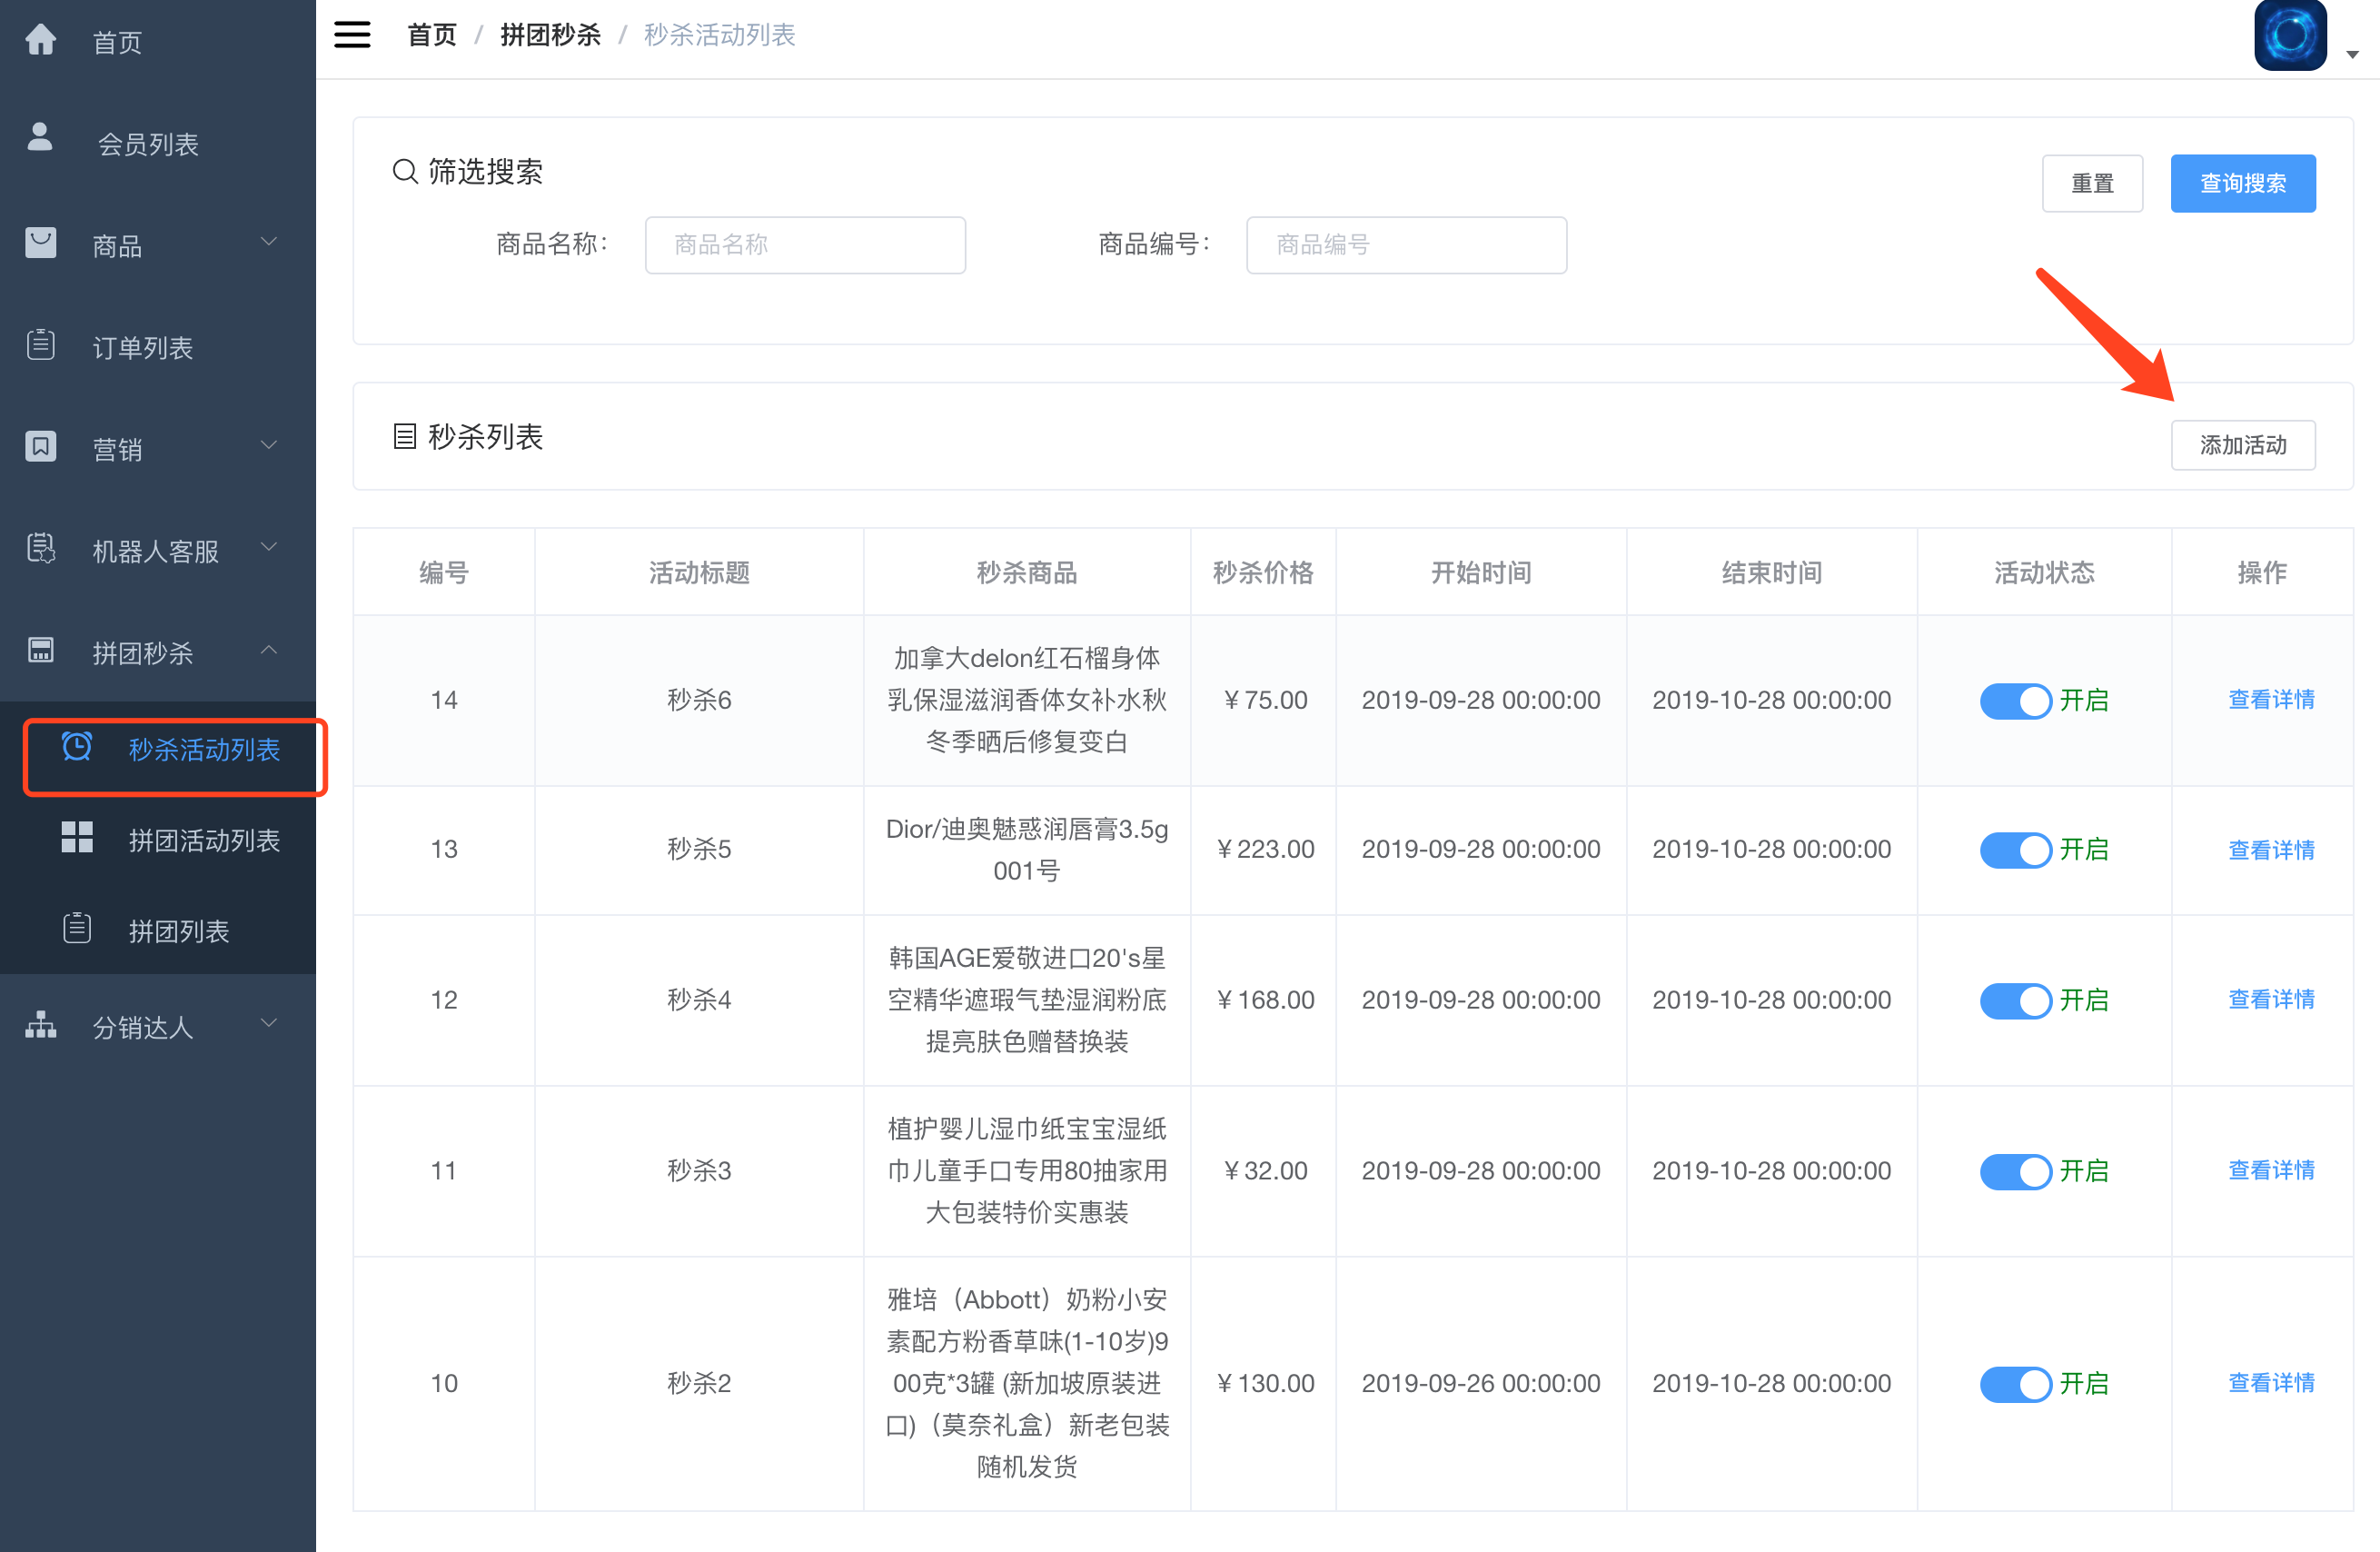Click the ¥223.00 price cell
This screenshot has height=1552, width=2380.
point(1264,851)
